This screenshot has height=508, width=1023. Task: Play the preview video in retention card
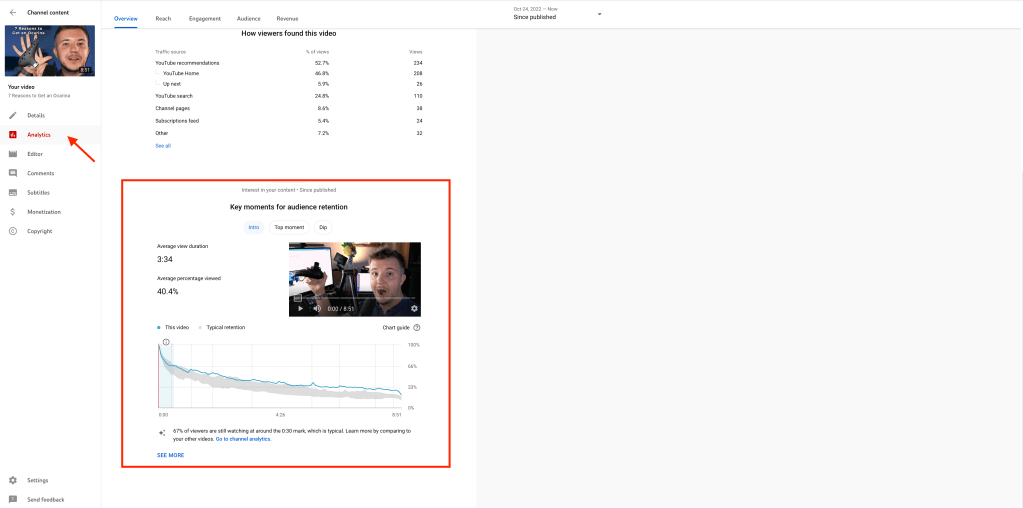coord(299,308)
